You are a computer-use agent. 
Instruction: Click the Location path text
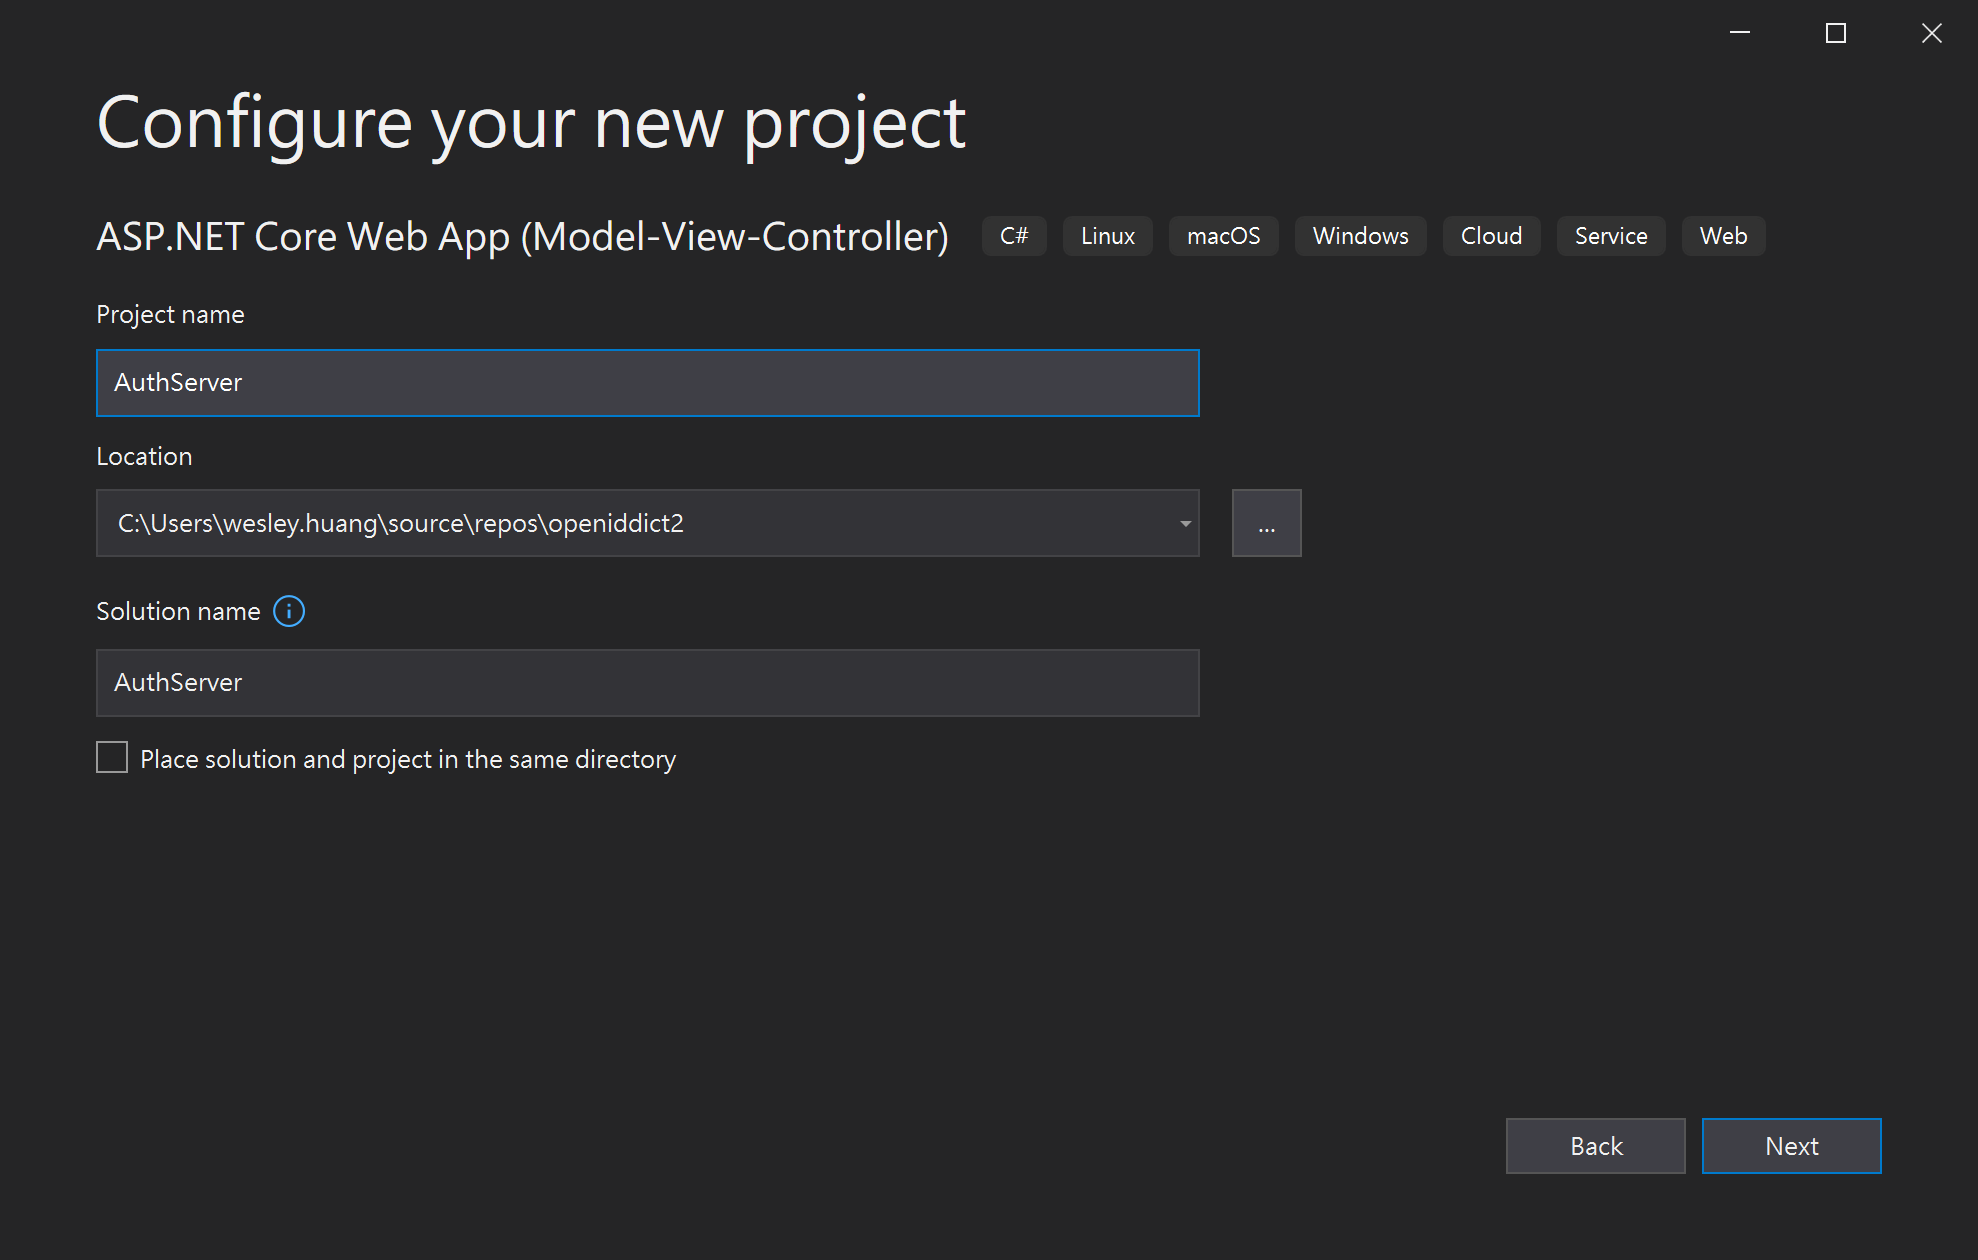tap(400, 523)
